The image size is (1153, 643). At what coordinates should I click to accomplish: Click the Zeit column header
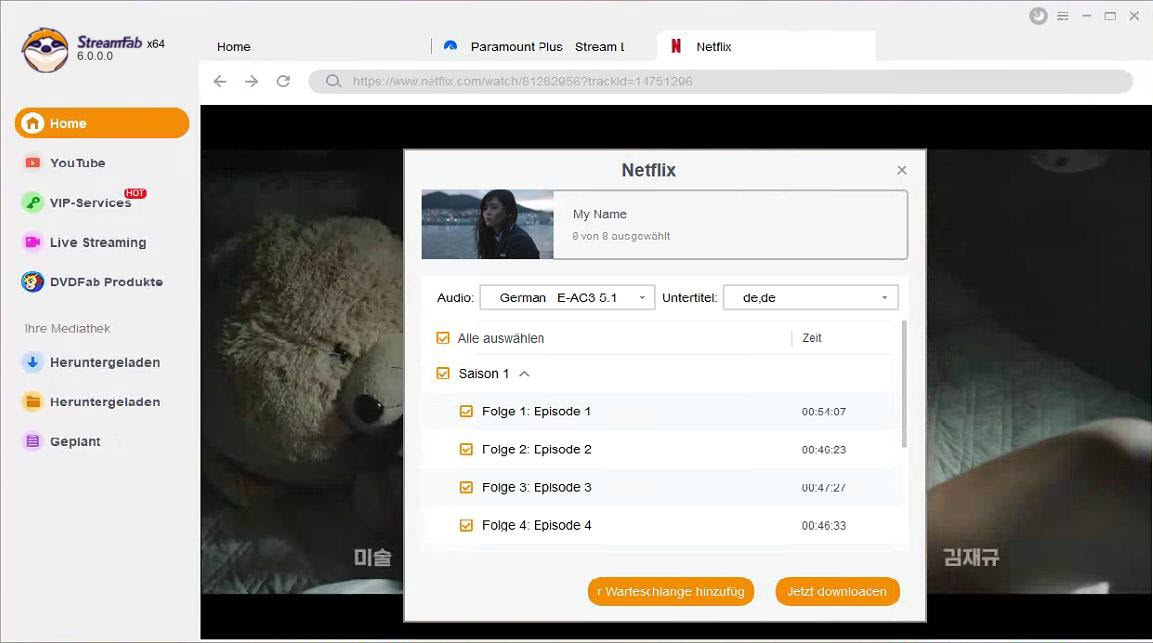(812, 338)
